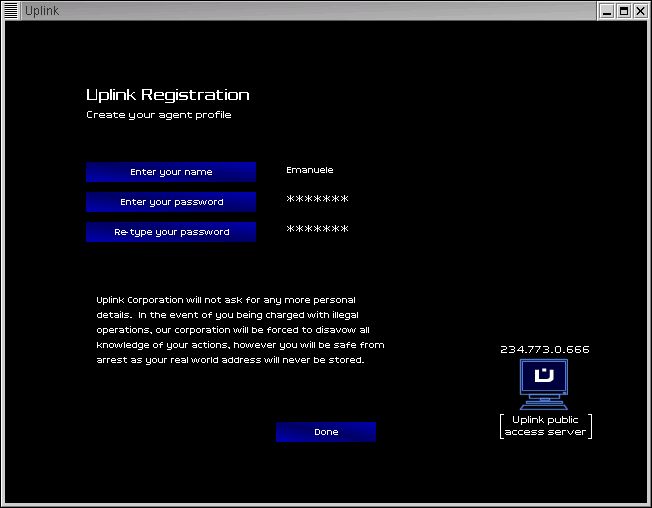Confirm registration with the Done button

pos(326,432)
